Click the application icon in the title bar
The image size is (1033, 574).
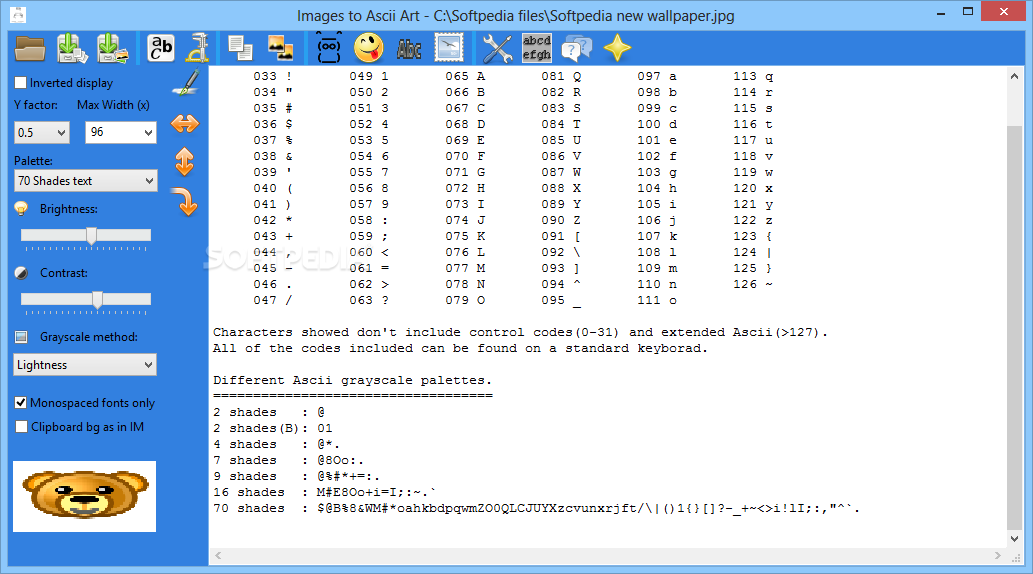coord(18,15)
